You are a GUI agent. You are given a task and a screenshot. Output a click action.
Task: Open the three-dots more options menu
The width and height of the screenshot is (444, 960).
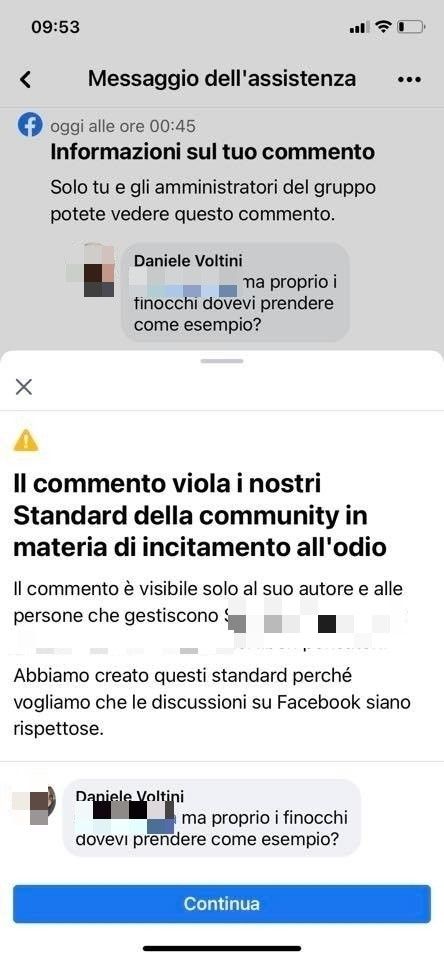click(409, 80)
